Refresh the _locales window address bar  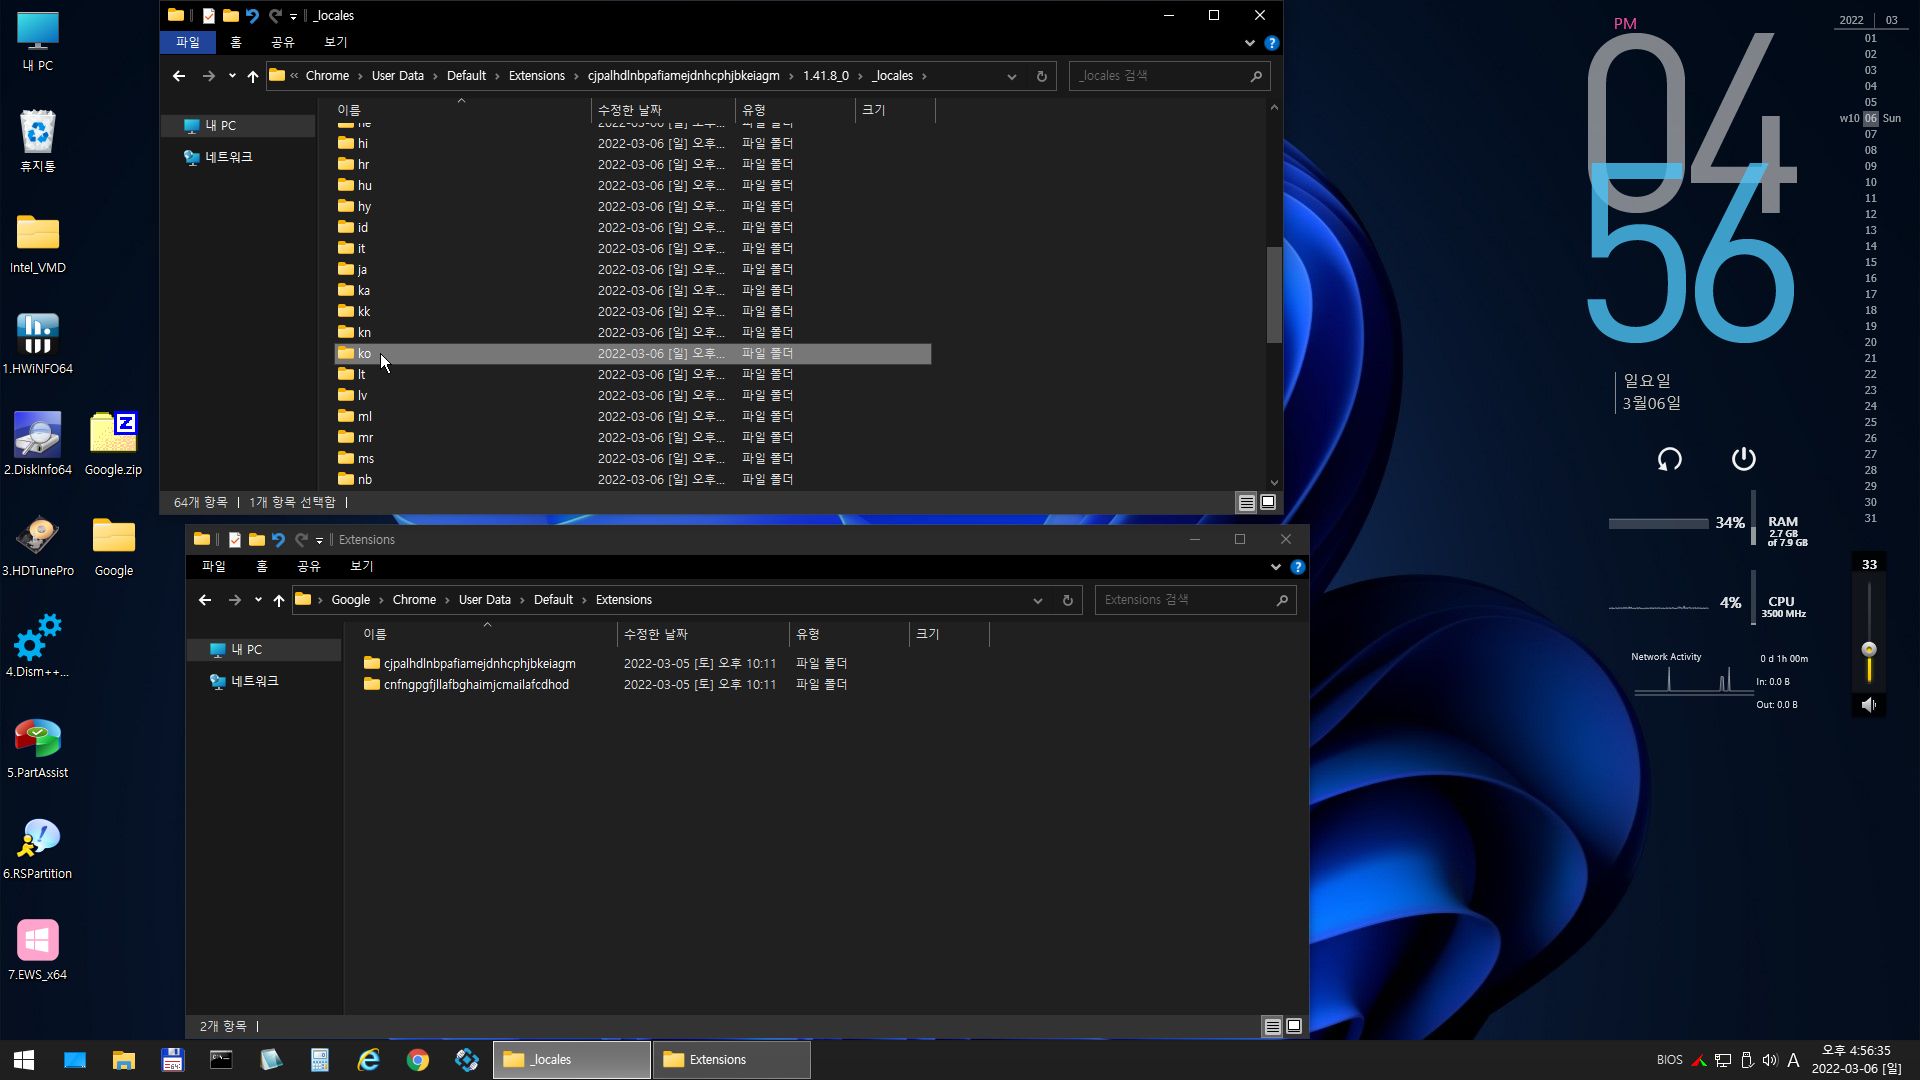pyautogui.click(x=1041, y=76)
